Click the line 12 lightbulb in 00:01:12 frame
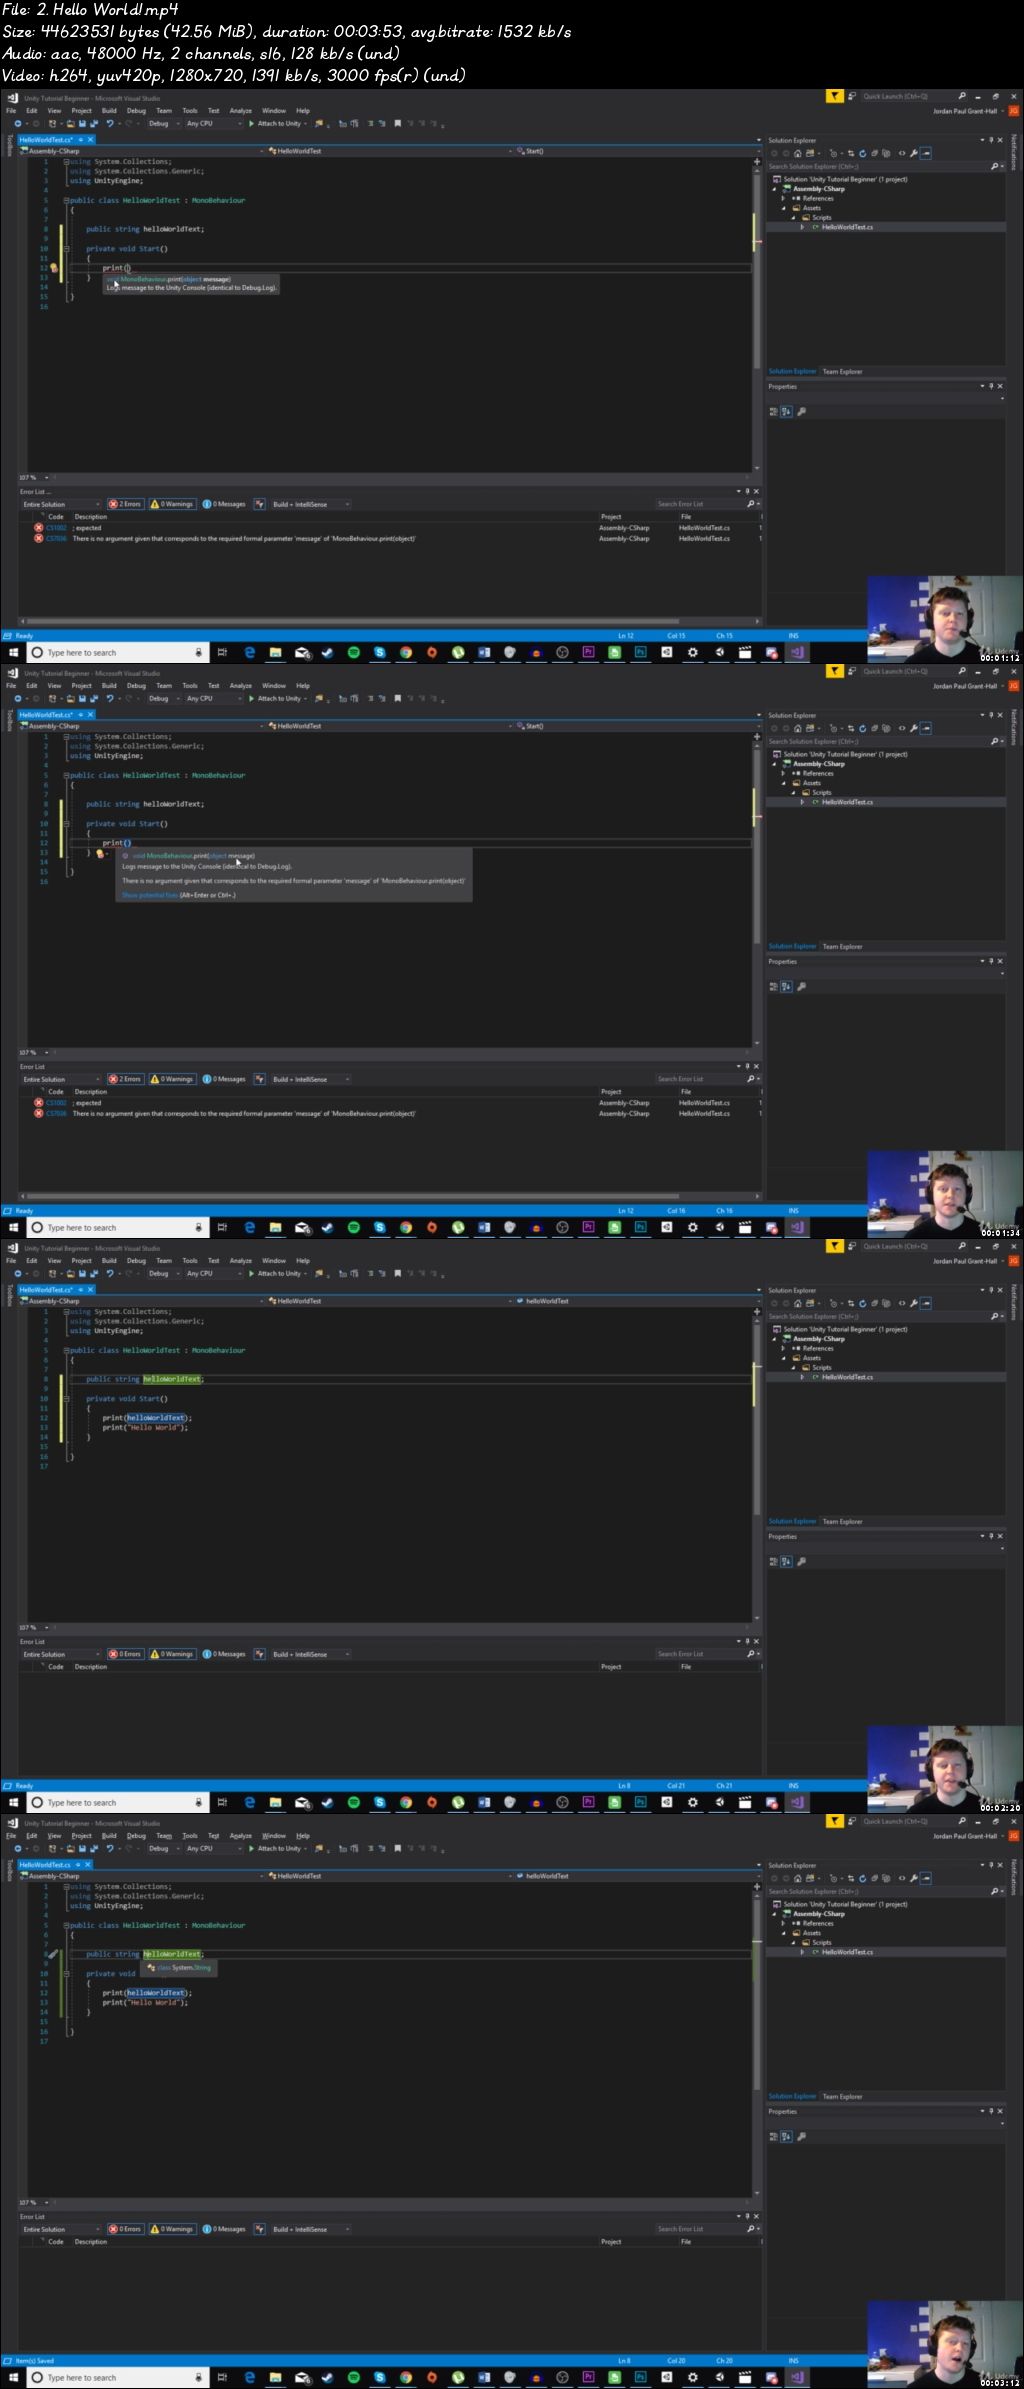The width and height of the screenshot is (1024, 2389). tap(54, 268)
